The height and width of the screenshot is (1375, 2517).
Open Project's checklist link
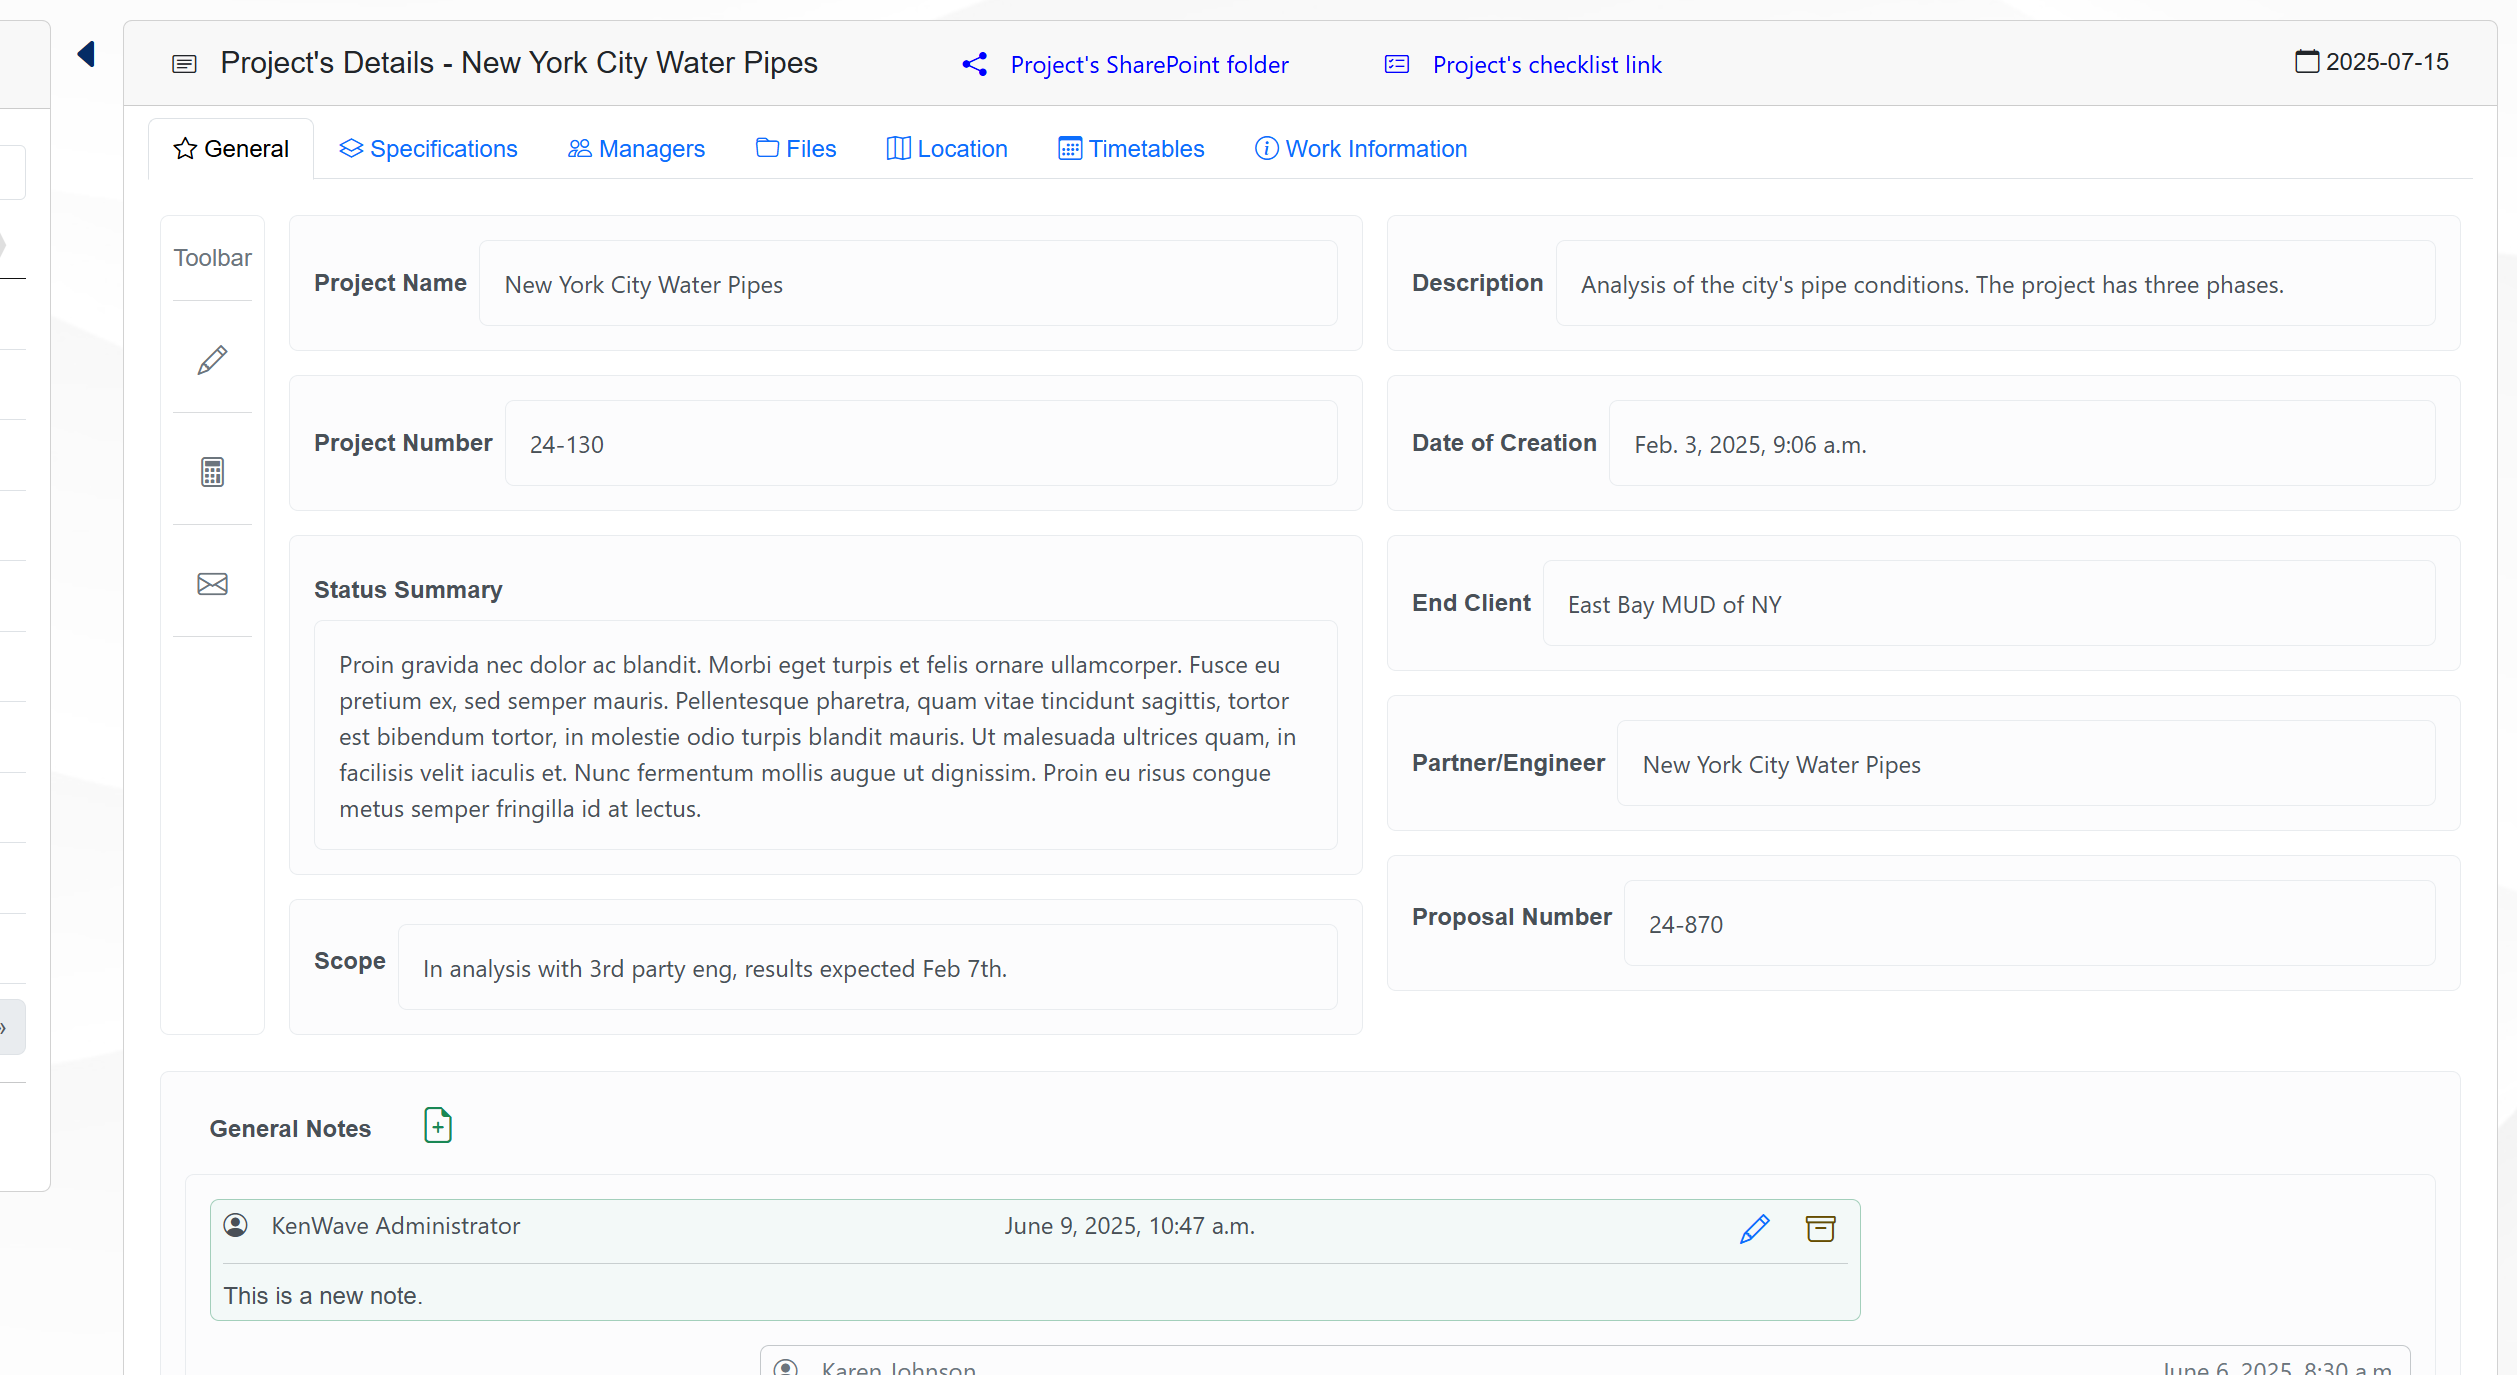1546,65
